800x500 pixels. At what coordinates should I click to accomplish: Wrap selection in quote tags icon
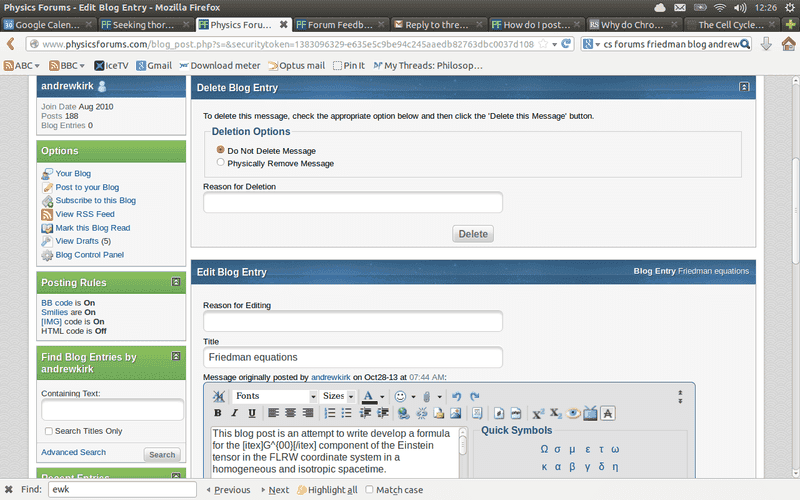(x=477, y=413)
